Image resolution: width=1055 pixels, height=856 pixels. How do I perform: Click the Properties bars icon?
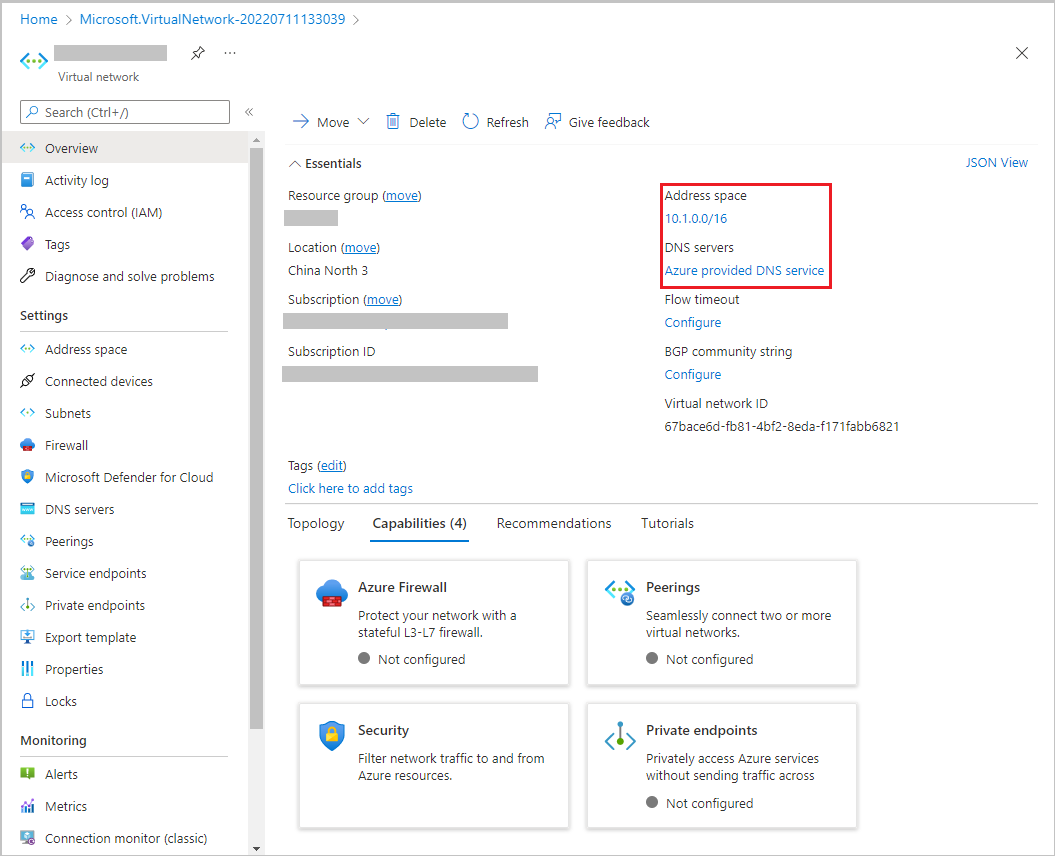pos(28,669)
